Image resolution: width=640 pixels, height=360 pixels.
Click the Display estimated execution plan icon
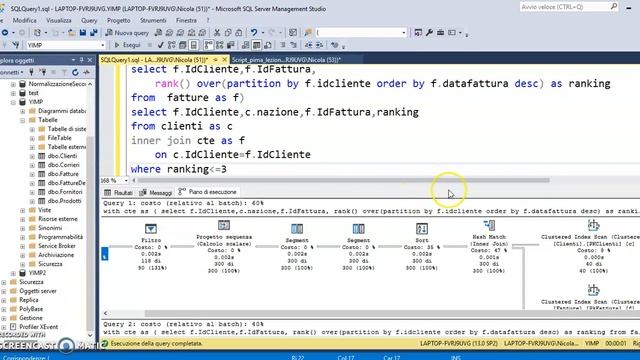pyautogui.click(x=171, y=45)
